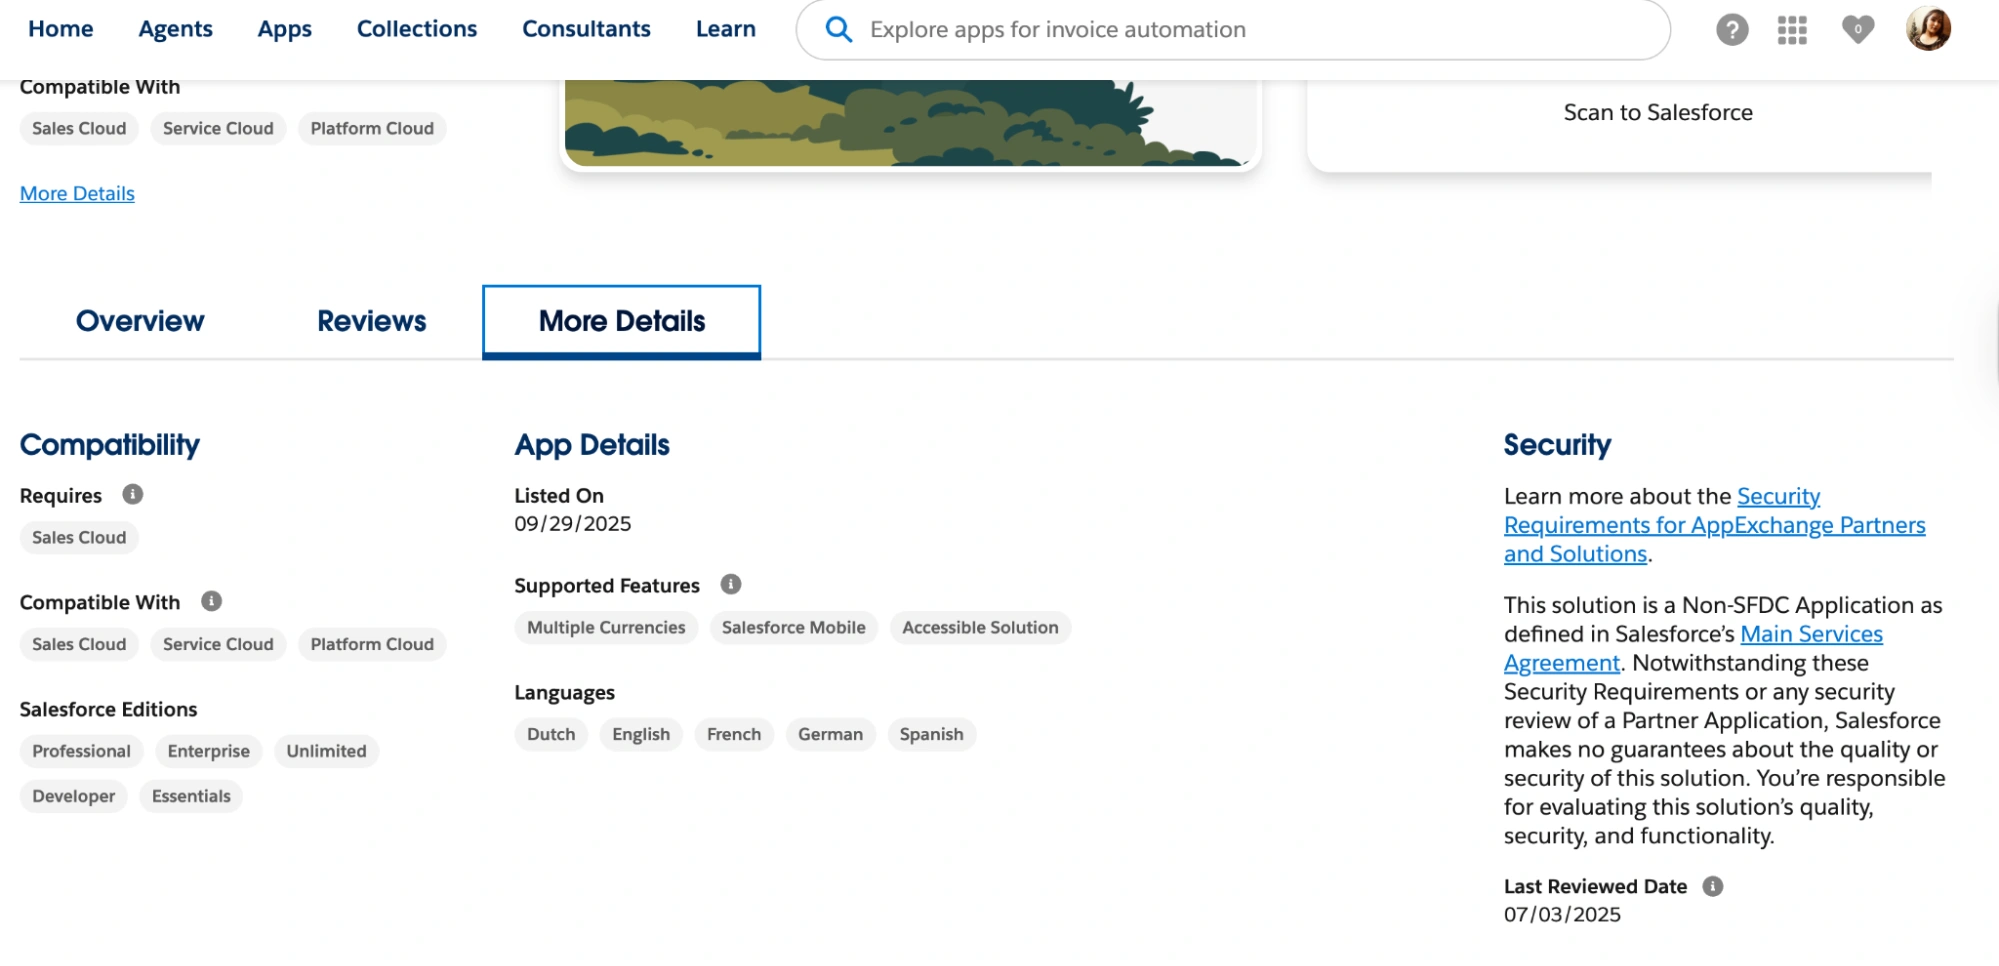
Task: Focus the Explore apps search field
Action: coord(1233,30)
